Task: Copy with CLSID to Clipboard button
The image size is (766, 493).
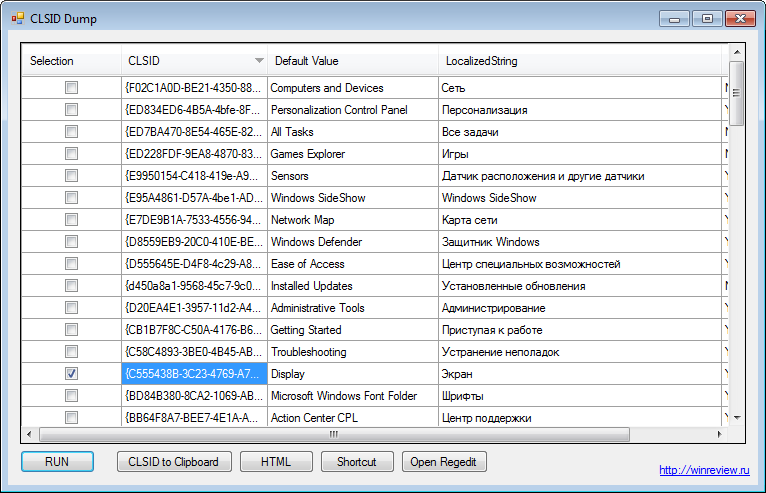Action: point(174,462)
